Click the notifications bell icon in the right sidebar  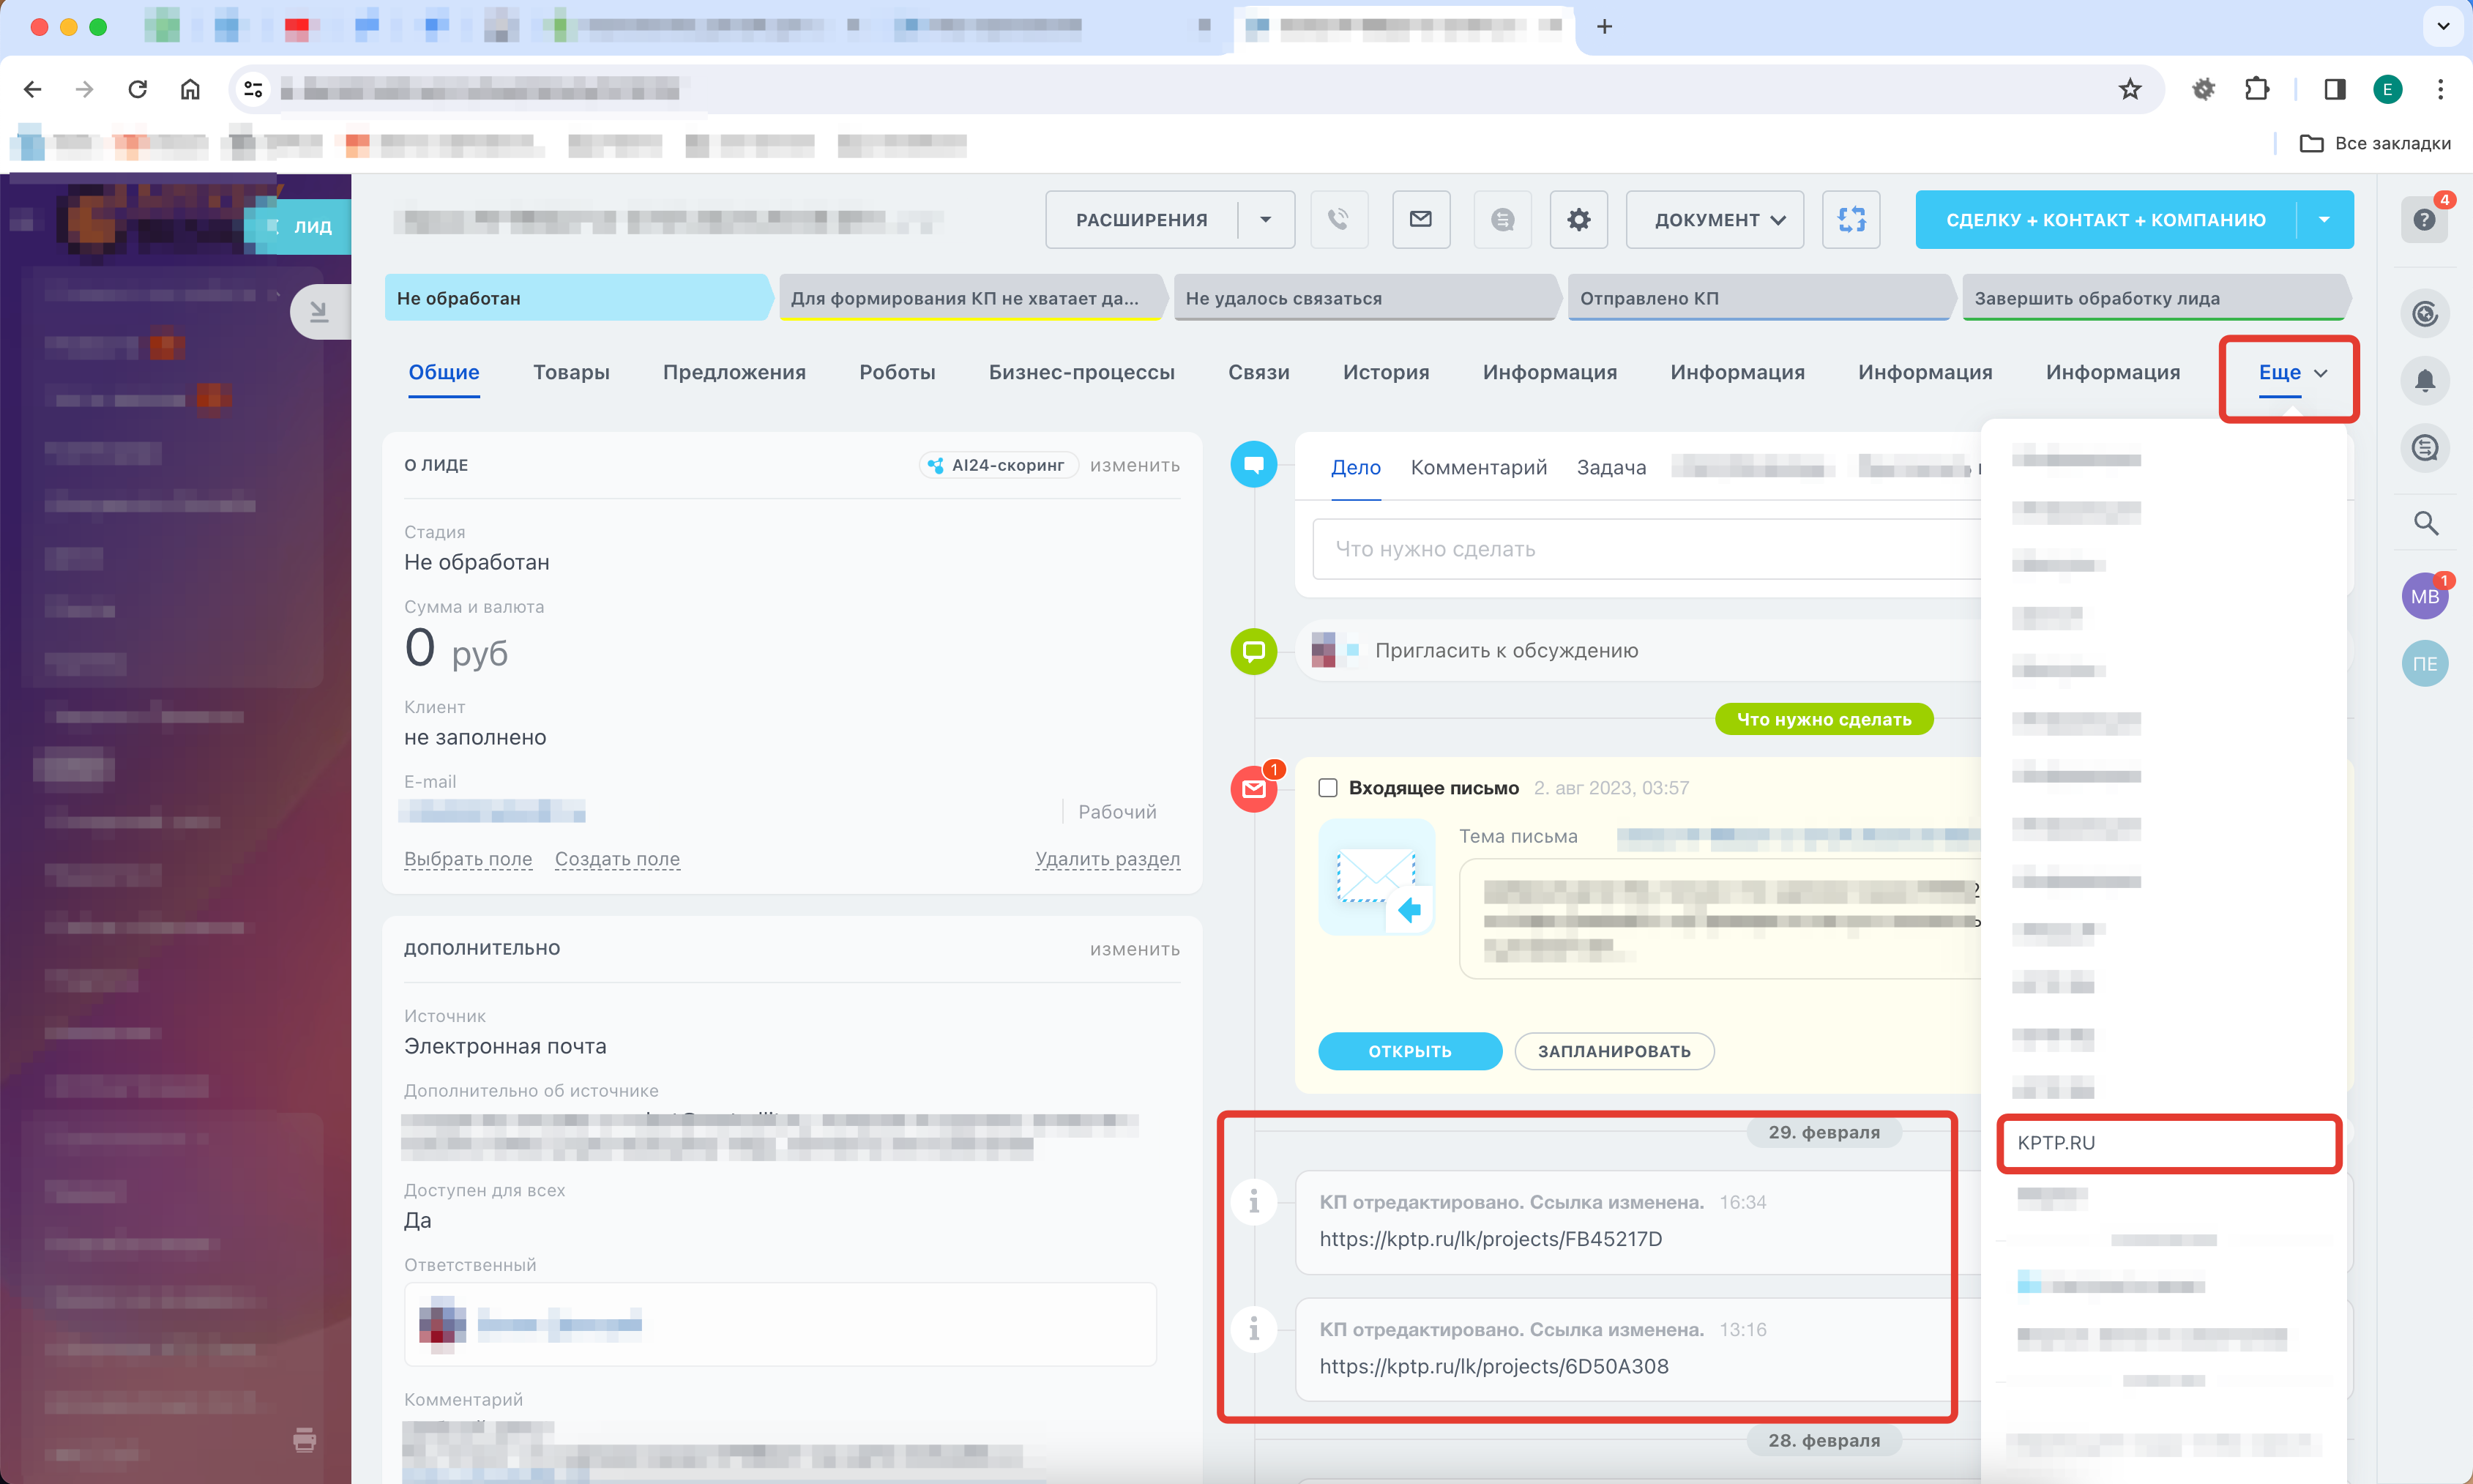pyautogui.click(x=2424, y=381)
